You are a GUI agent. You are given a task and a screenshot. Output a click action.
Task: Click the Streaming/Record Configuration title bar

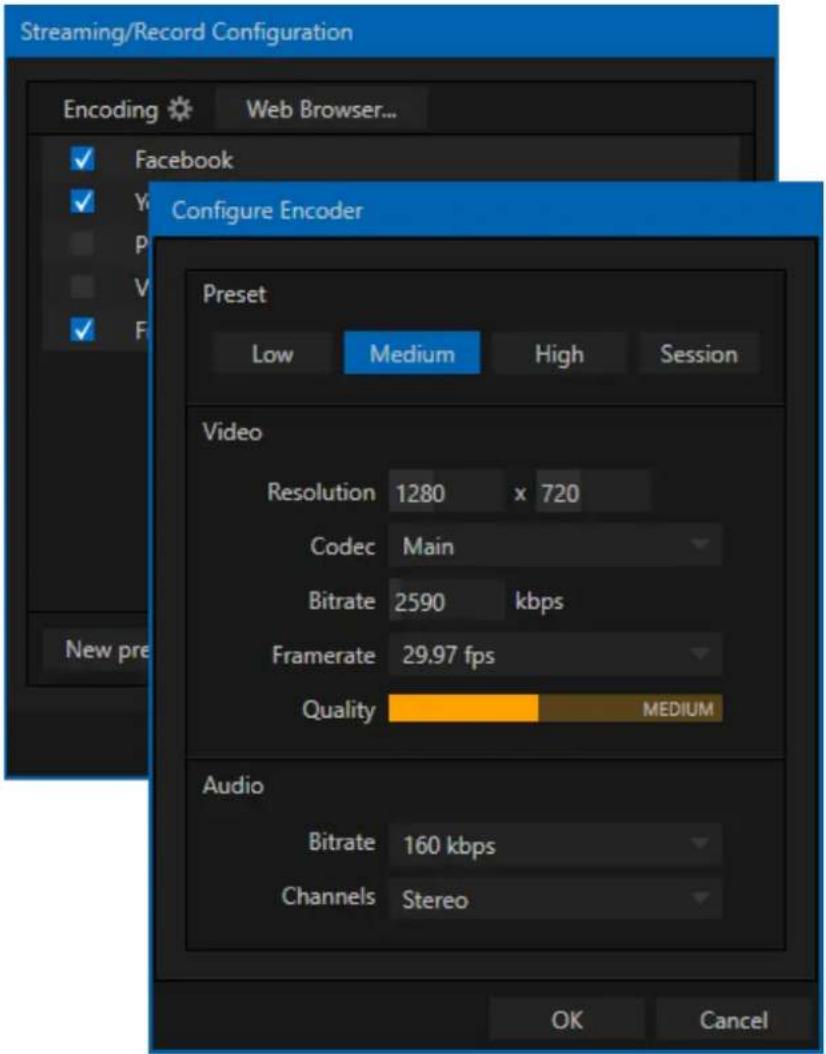pyautogui.click(x=390, y=32)
